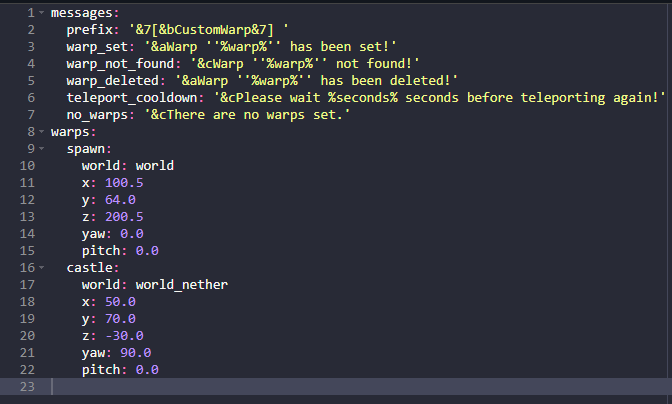
Task: Place cursor on yaw value 90.0
Action: 135,353
